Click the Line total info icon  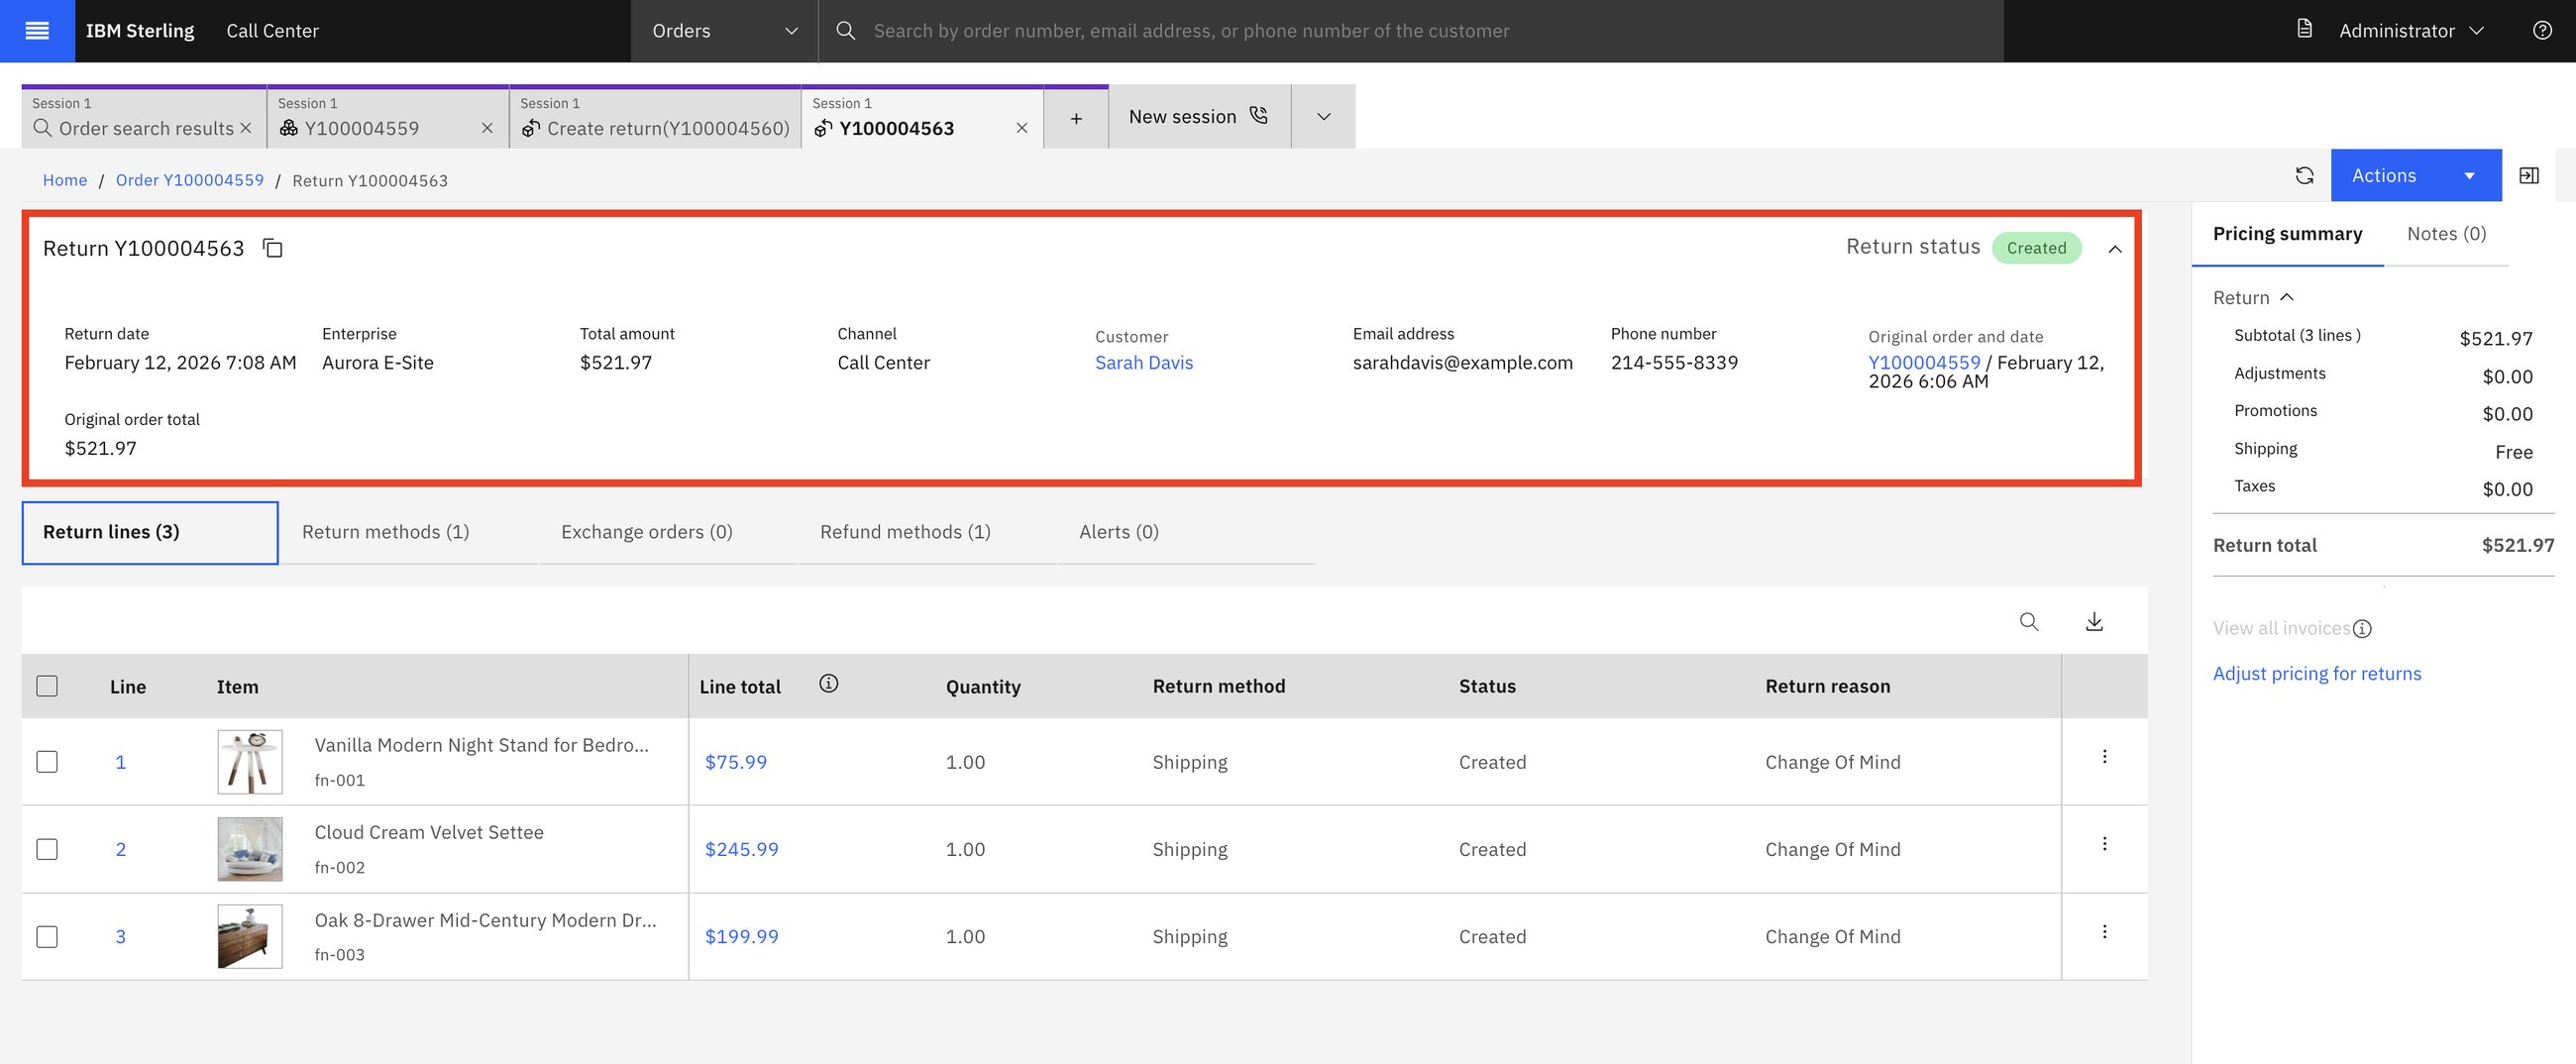[828, 683]
